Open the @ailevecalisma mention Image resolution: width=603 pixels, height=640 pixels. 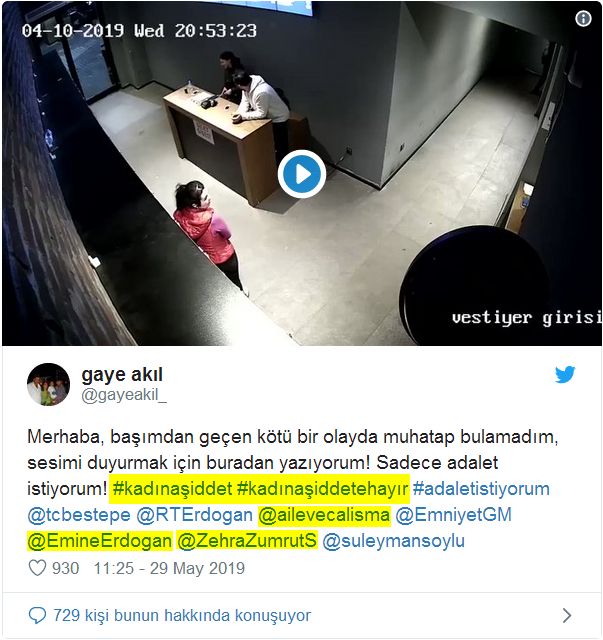coord(324,515)
